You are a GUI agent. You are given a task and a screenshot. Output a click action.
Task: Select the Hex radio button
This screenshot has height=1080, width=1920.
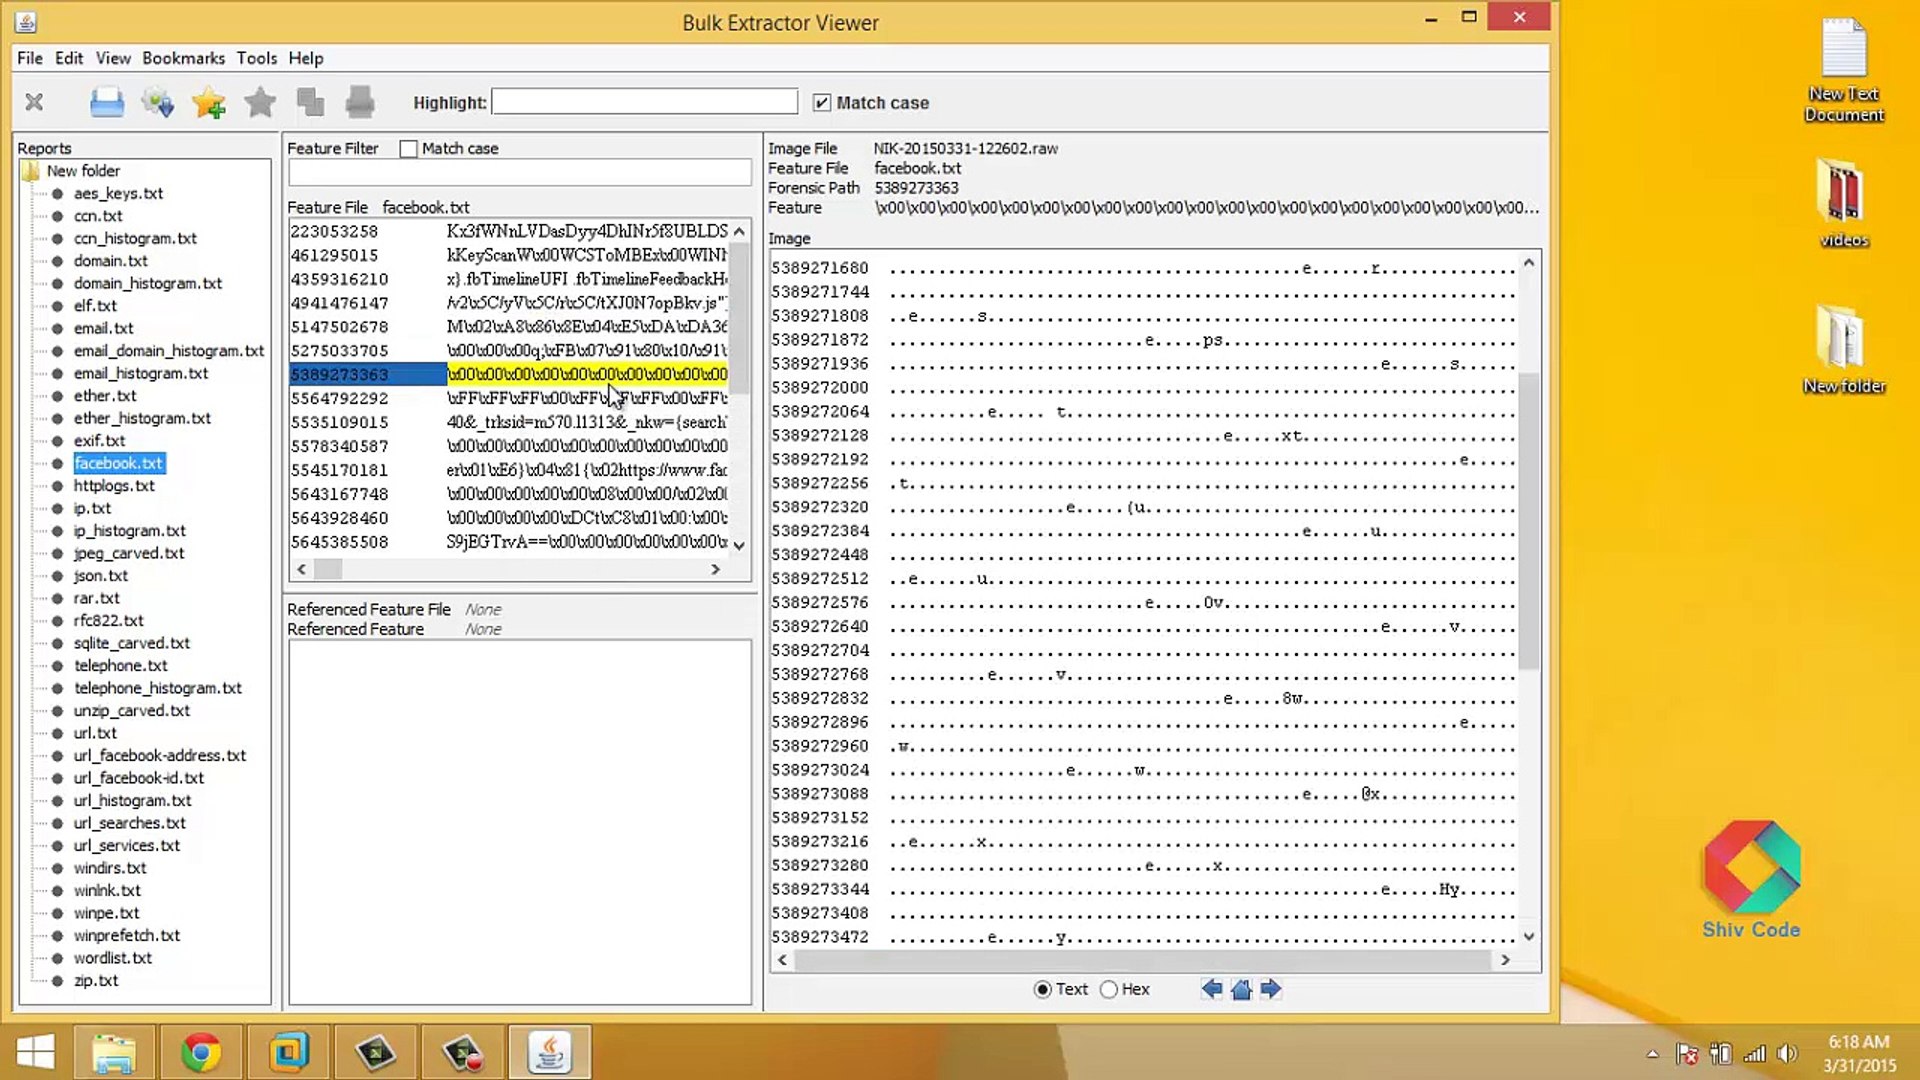[x=1109, y=989]
